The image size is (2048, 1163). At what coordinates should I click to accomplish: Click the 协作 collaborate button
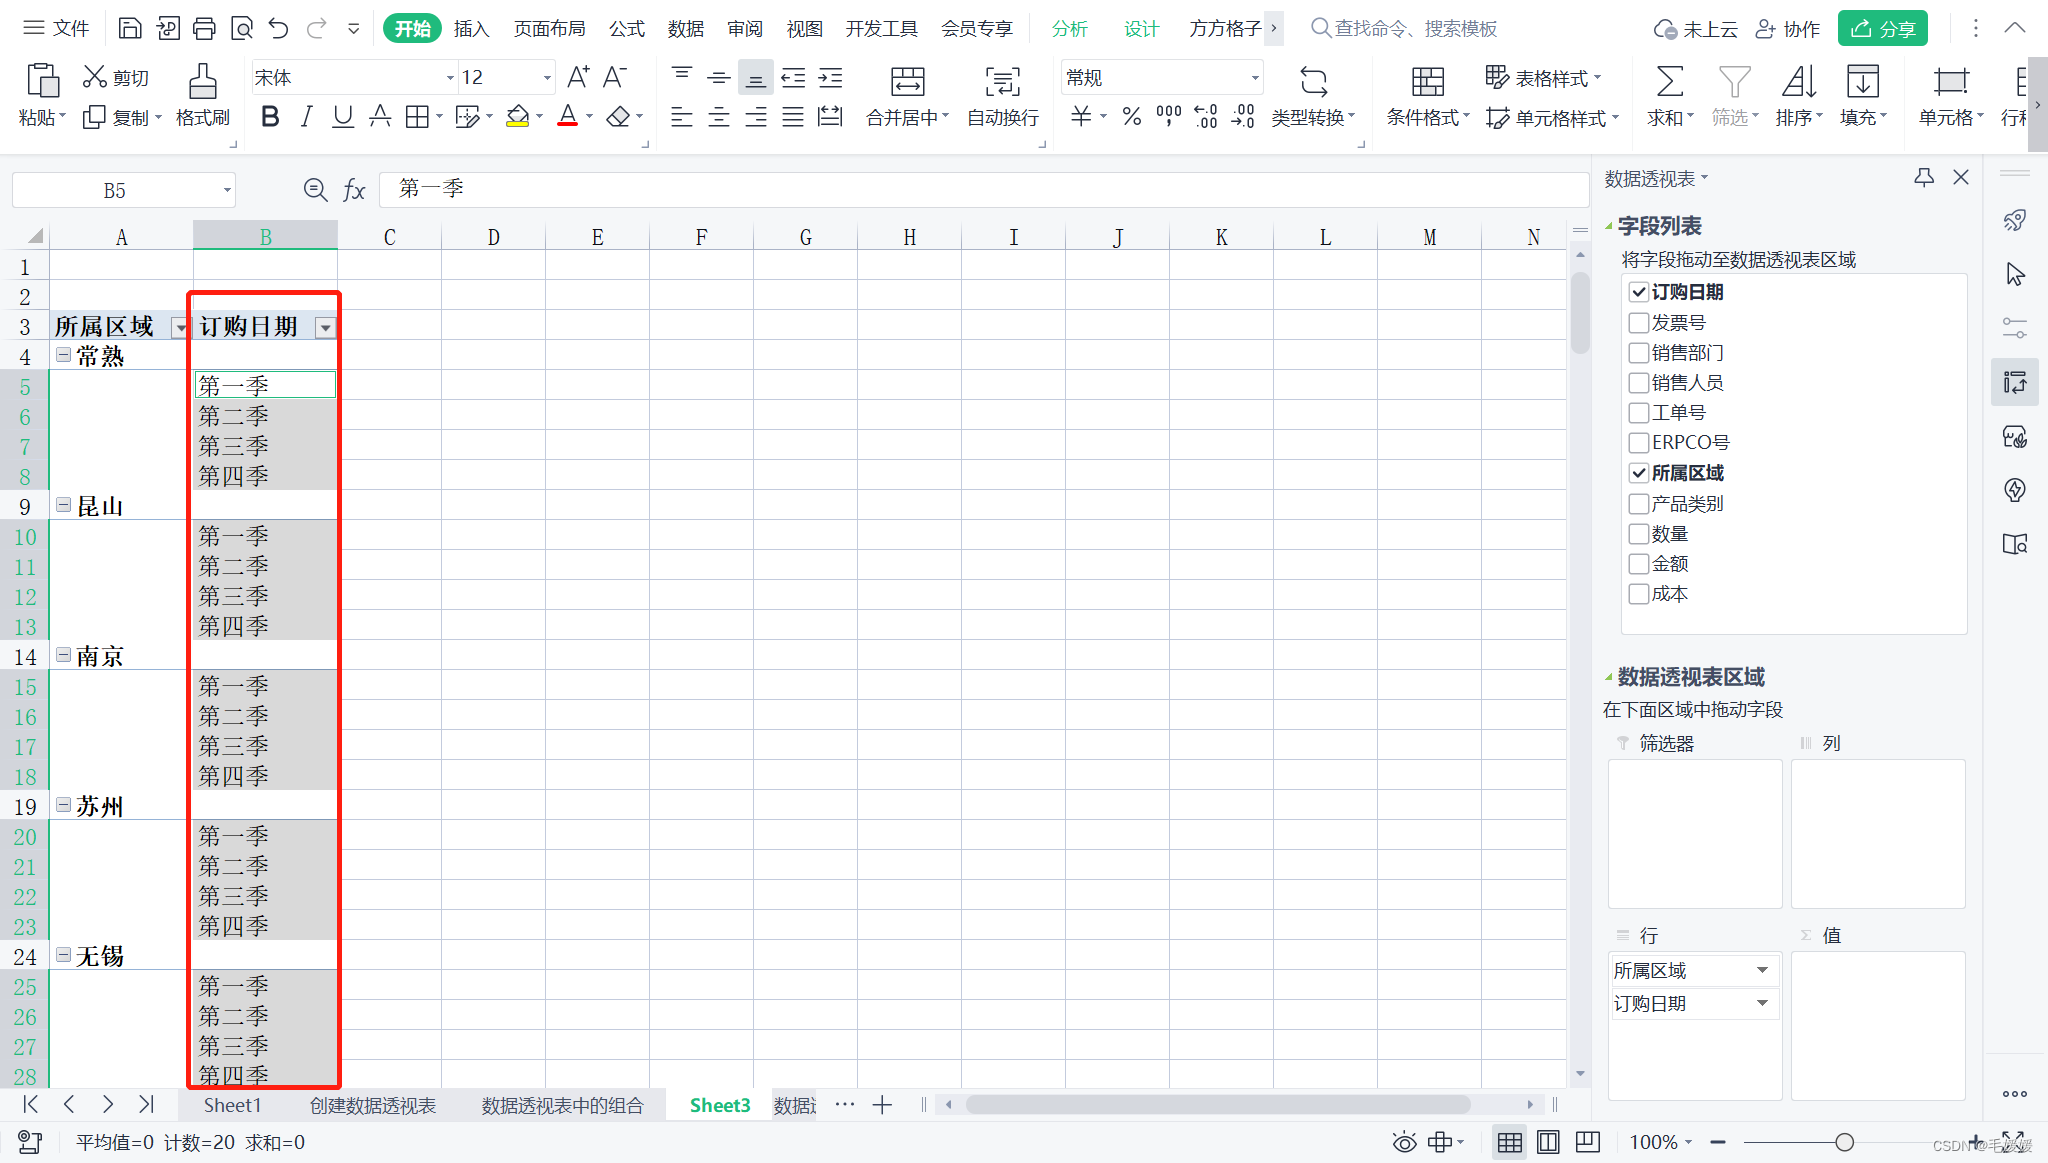pyautogui.click(x=1788, y=29)
